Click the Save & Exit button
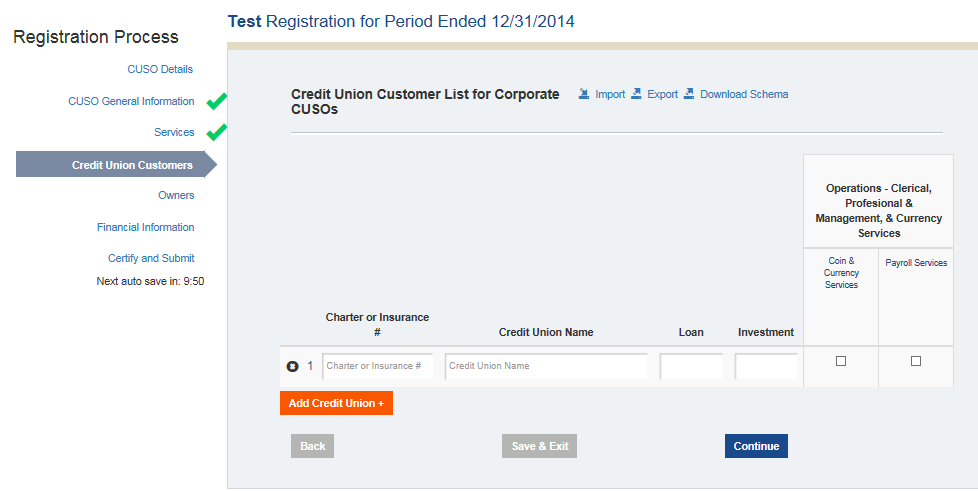 click(x=540, y=446)
